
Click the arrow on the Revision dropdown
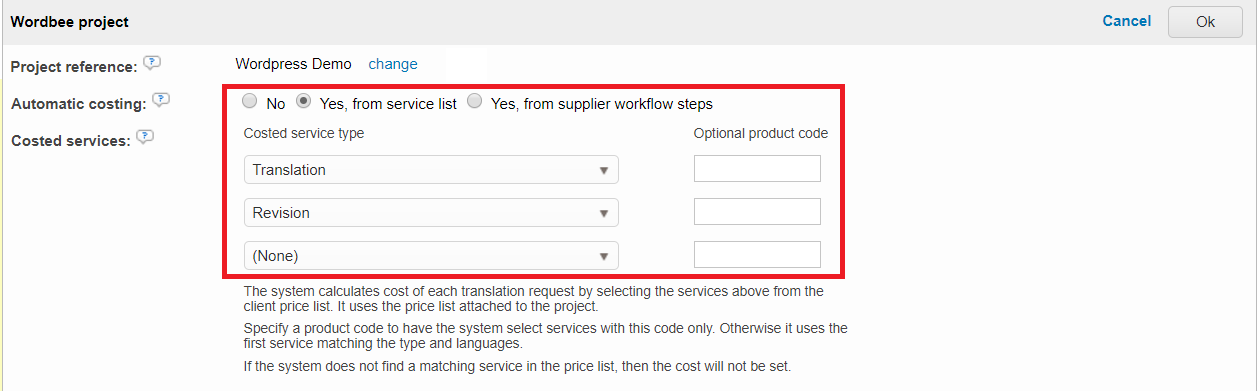tap(603, 214)
